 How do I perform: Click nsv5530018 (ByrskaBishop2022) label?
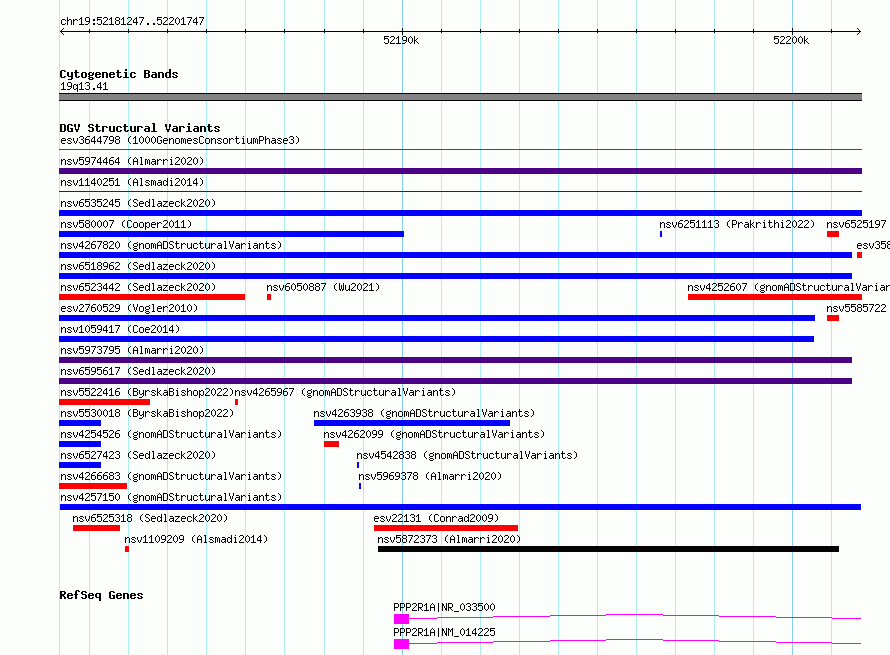(x=147, y=413)
